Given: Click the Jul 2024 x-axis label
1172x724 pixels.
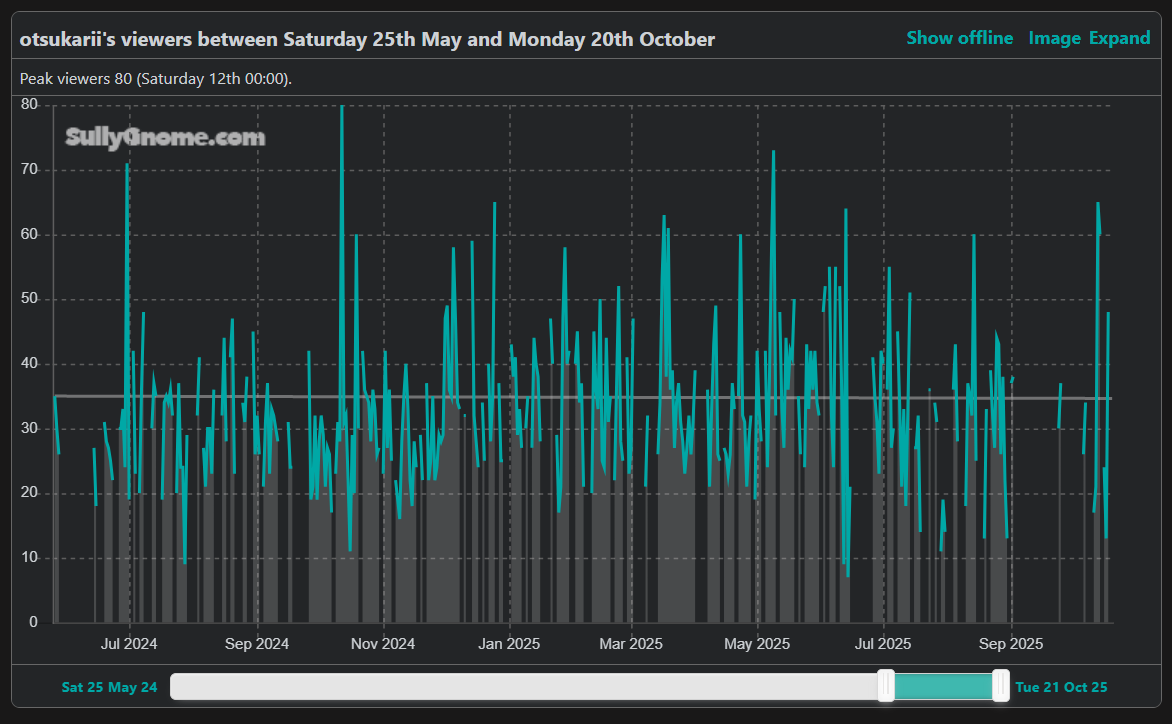Looking at the screenshot, I should pos(129,644).
